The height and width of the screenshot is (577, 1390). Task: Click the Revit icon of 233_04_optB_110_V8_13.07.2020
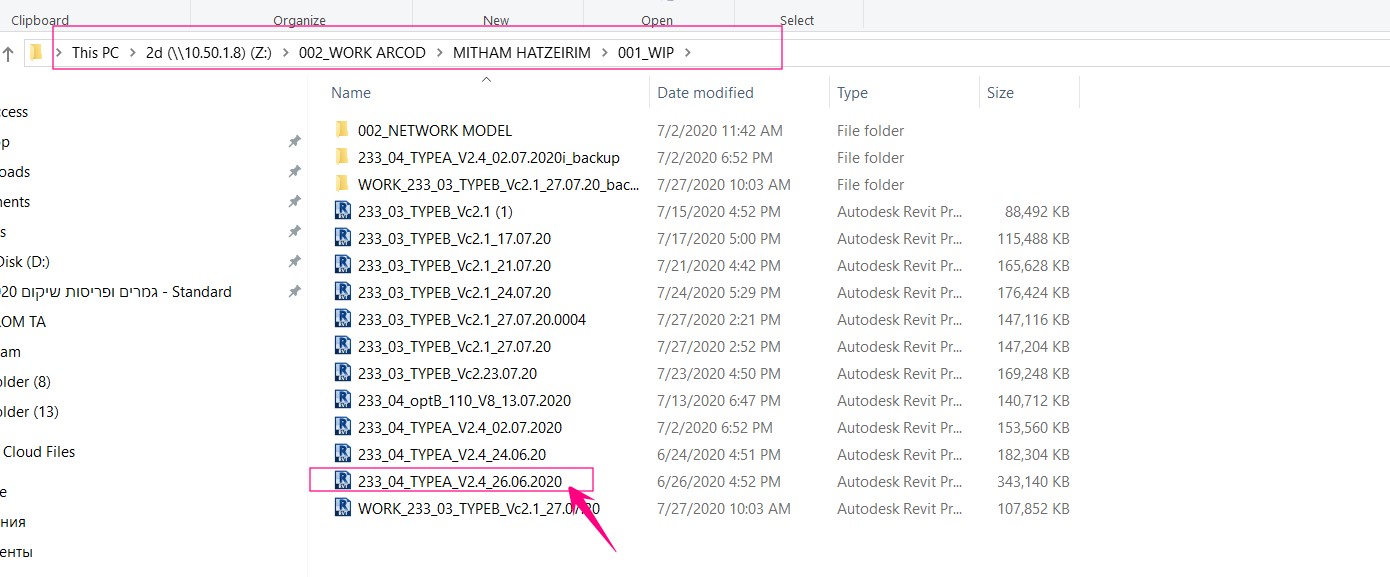click(343, 400)
